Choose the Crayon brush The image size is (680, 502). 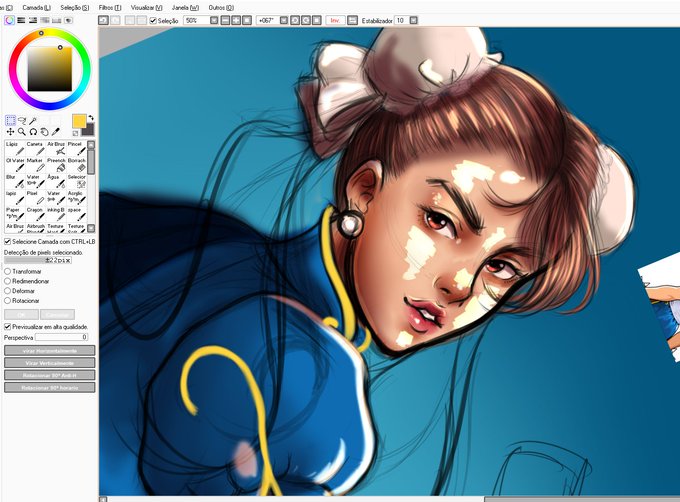(36, 215)
